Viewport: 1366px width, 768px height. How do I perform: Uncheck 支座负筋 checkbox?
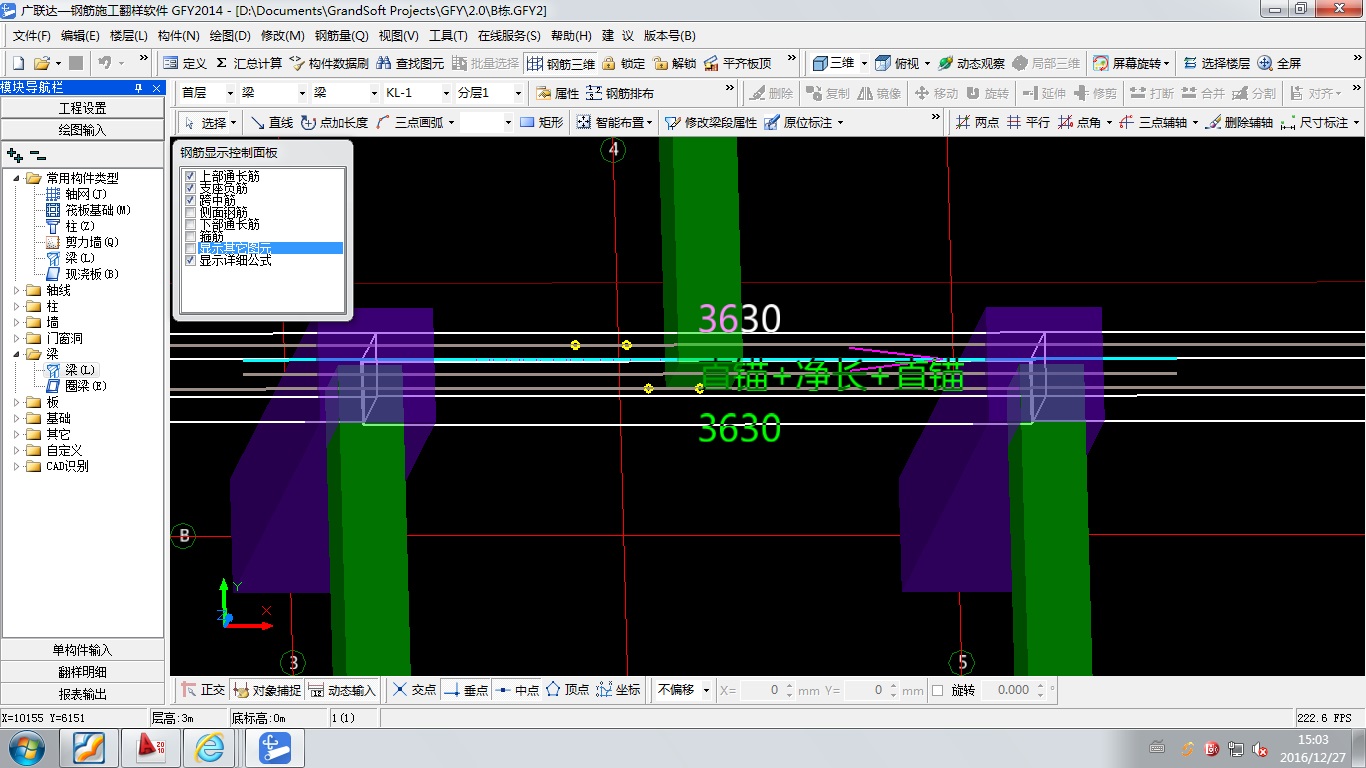[x=190, y=188]
